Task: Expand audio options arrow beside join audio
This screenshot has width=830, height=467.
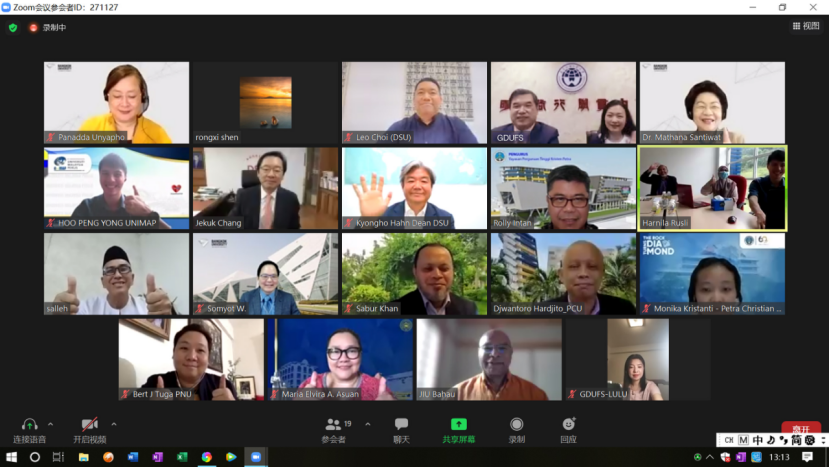Action: (x=51, y=424)
